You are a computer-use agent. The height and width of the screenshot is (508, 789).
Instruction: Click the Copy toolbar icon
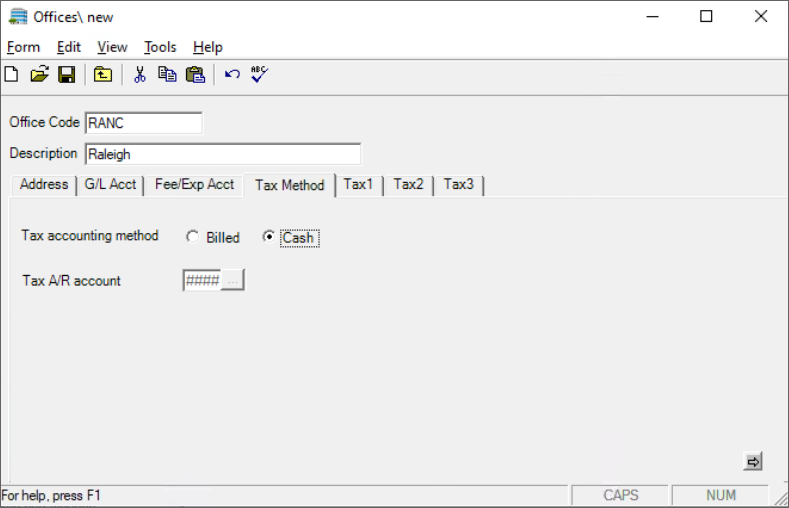pos(167,75)
